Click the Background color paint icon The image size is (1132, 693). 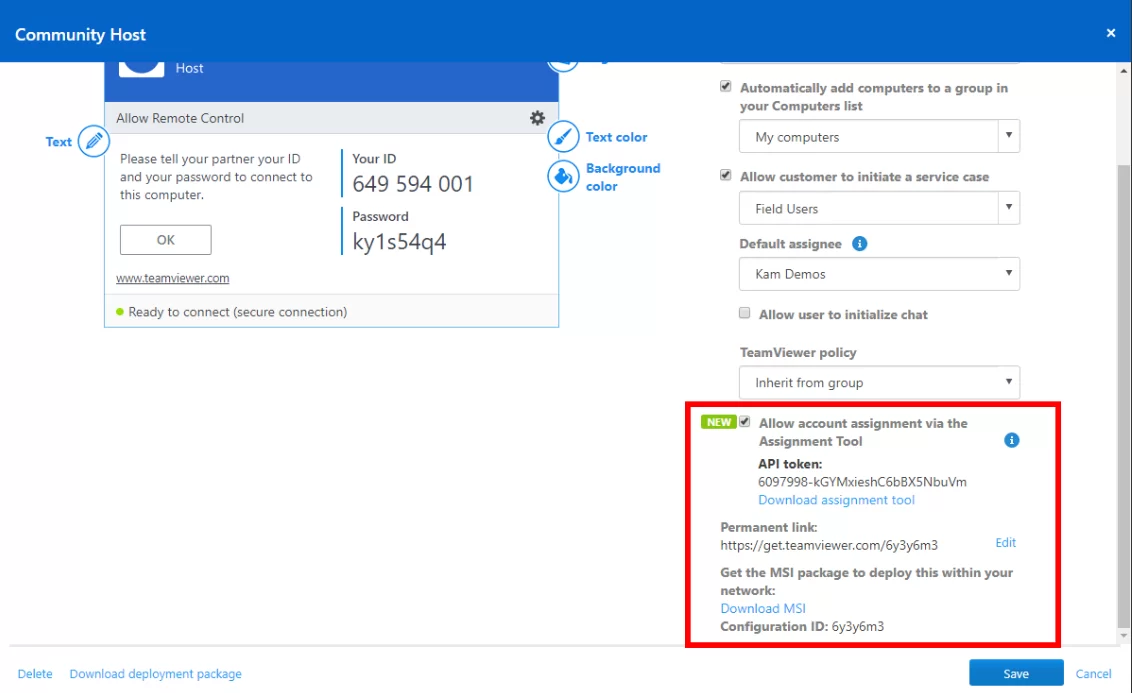pos(563,174)
